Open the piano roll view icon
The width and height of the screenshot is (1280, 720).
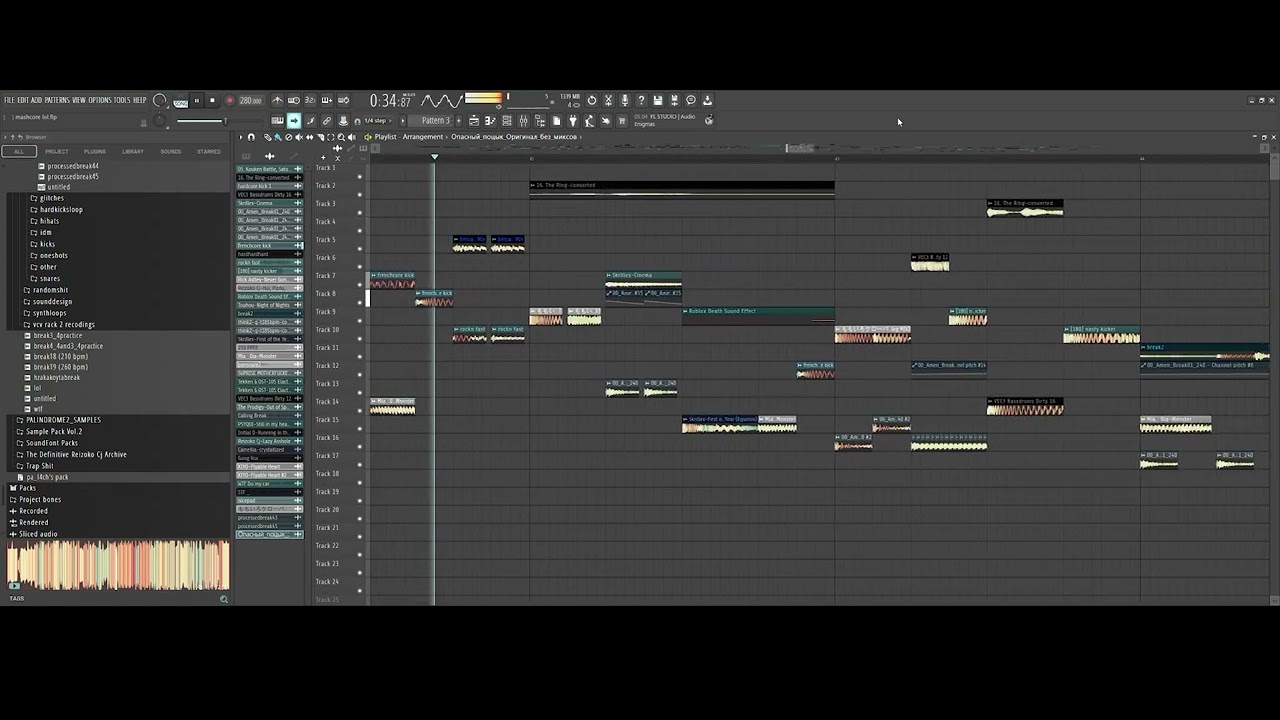point(489,121)
